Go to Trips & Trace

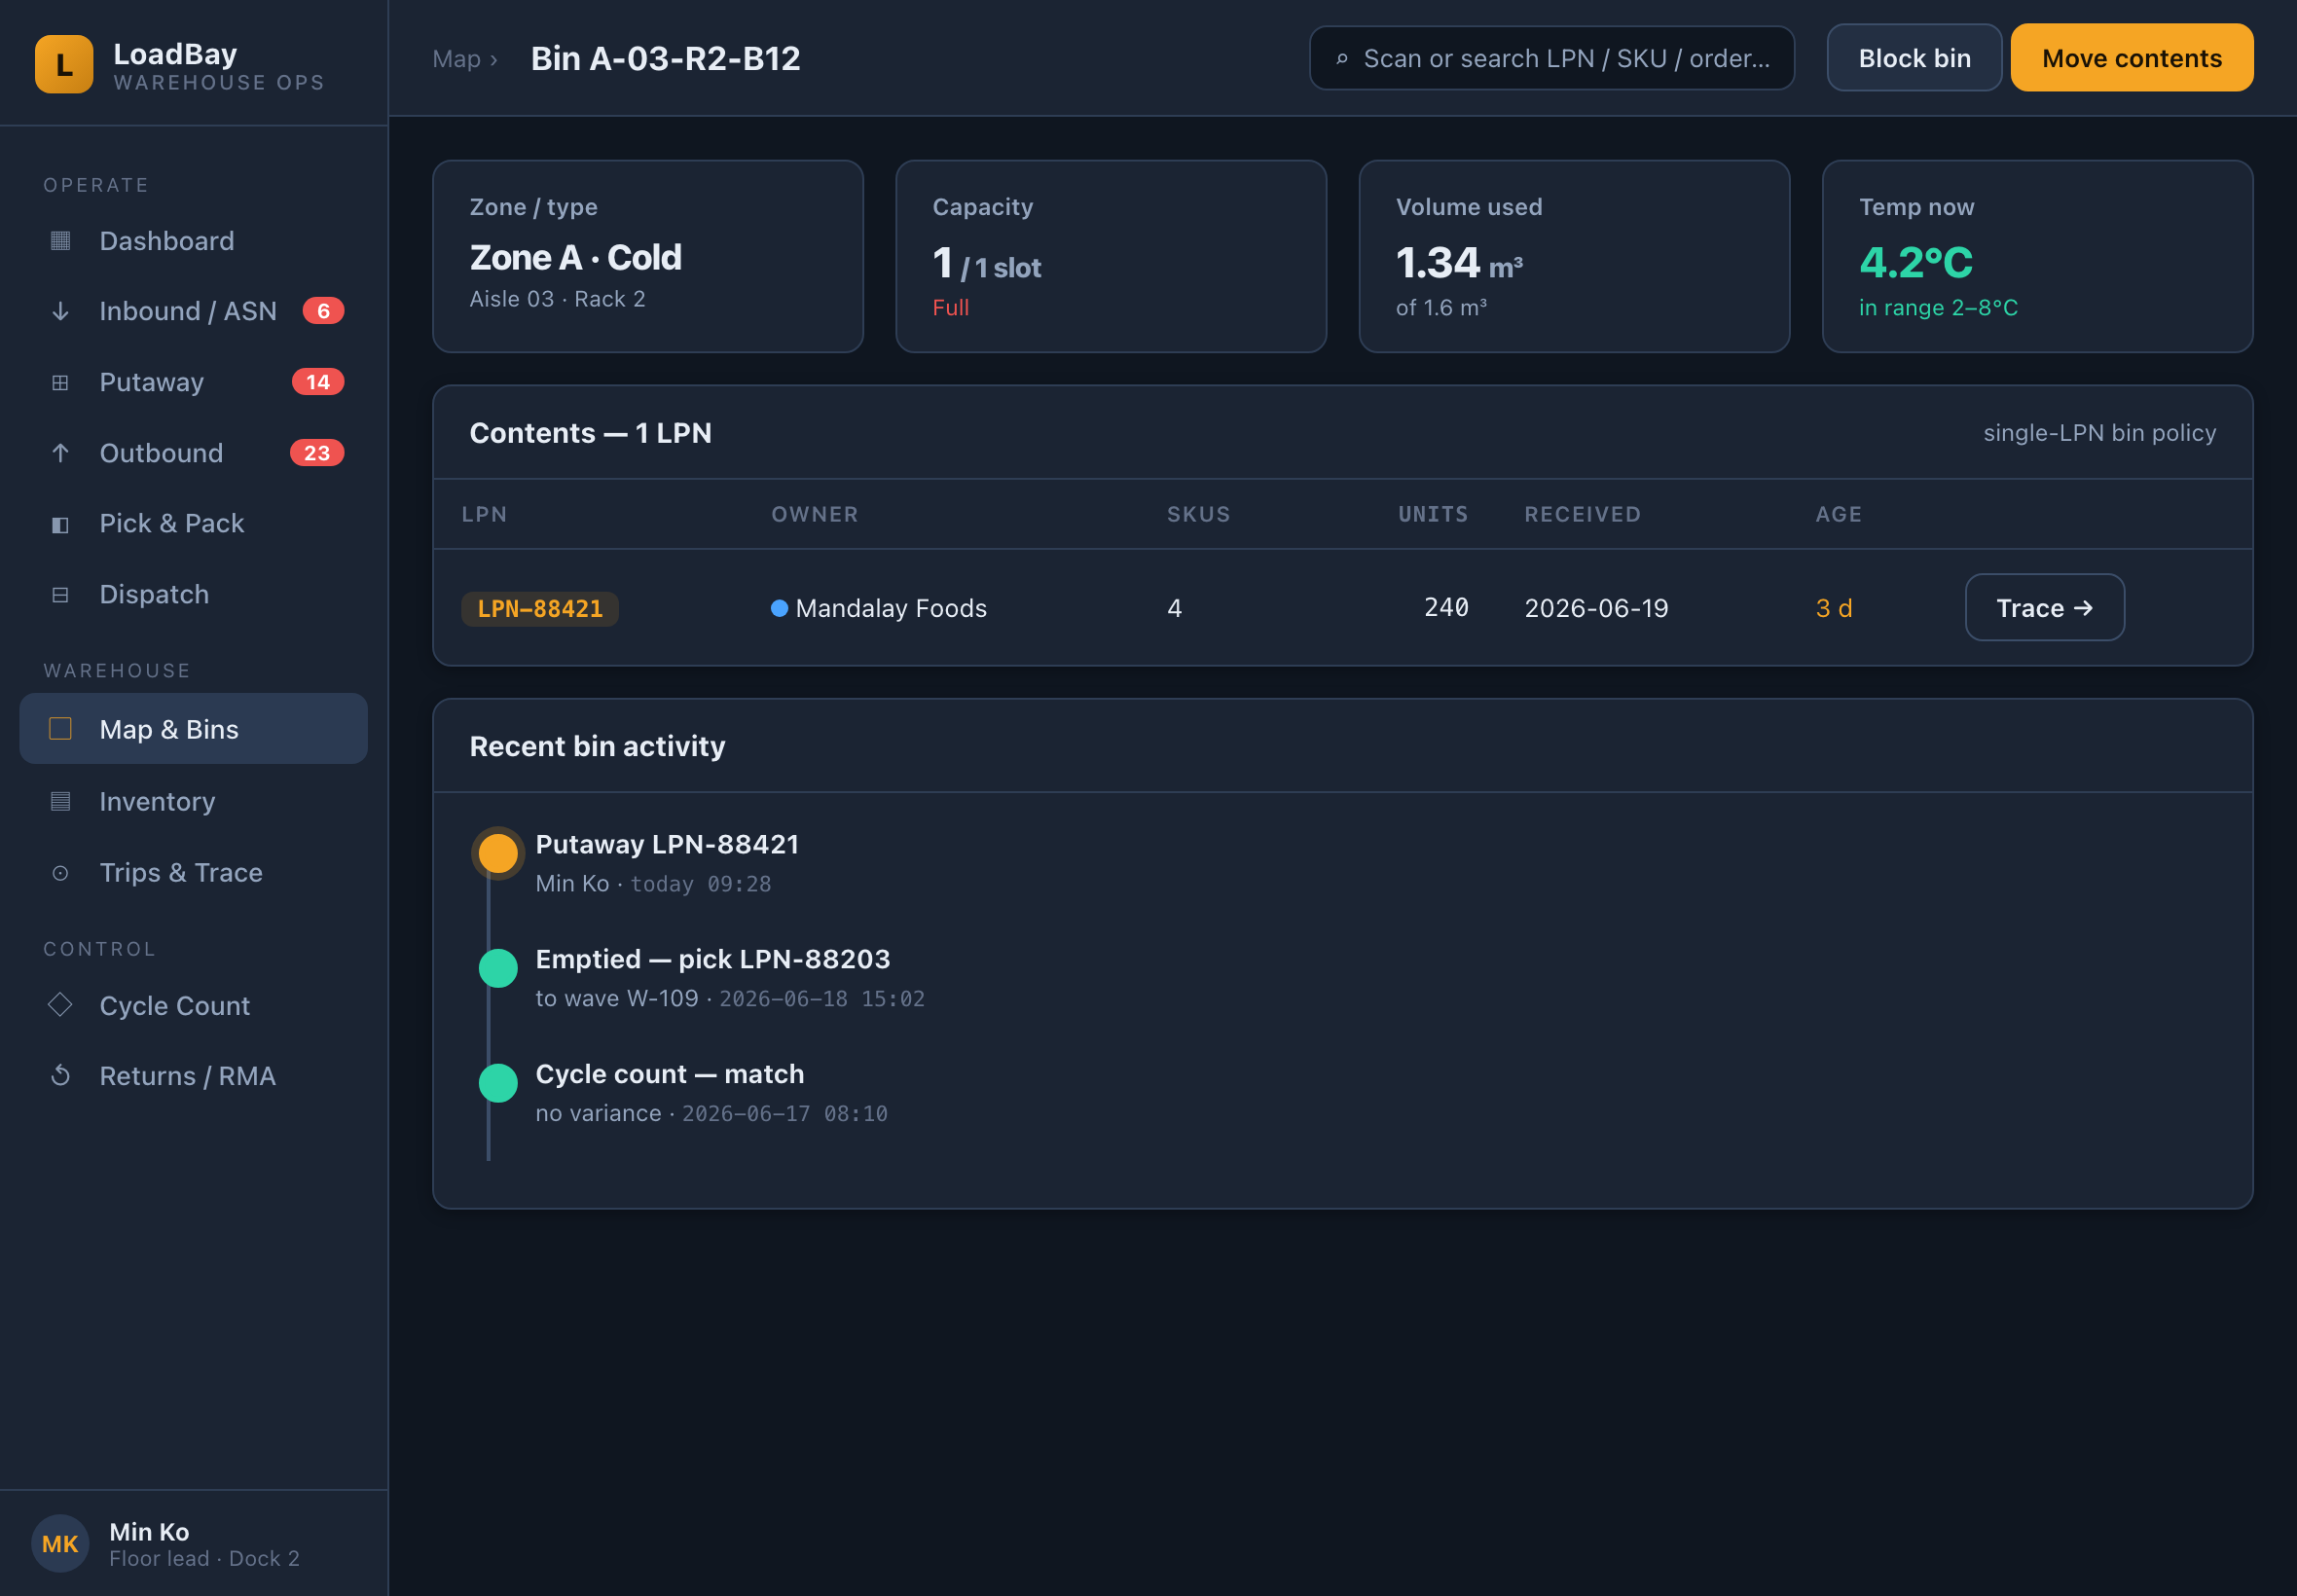coord(194,873)
